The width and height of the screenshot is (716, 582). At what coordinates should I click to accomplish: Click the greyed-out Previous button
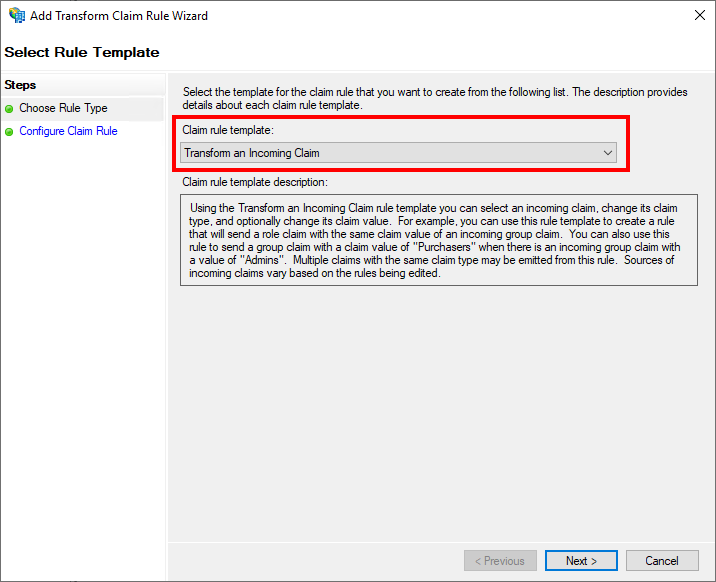tap(500, 561)
